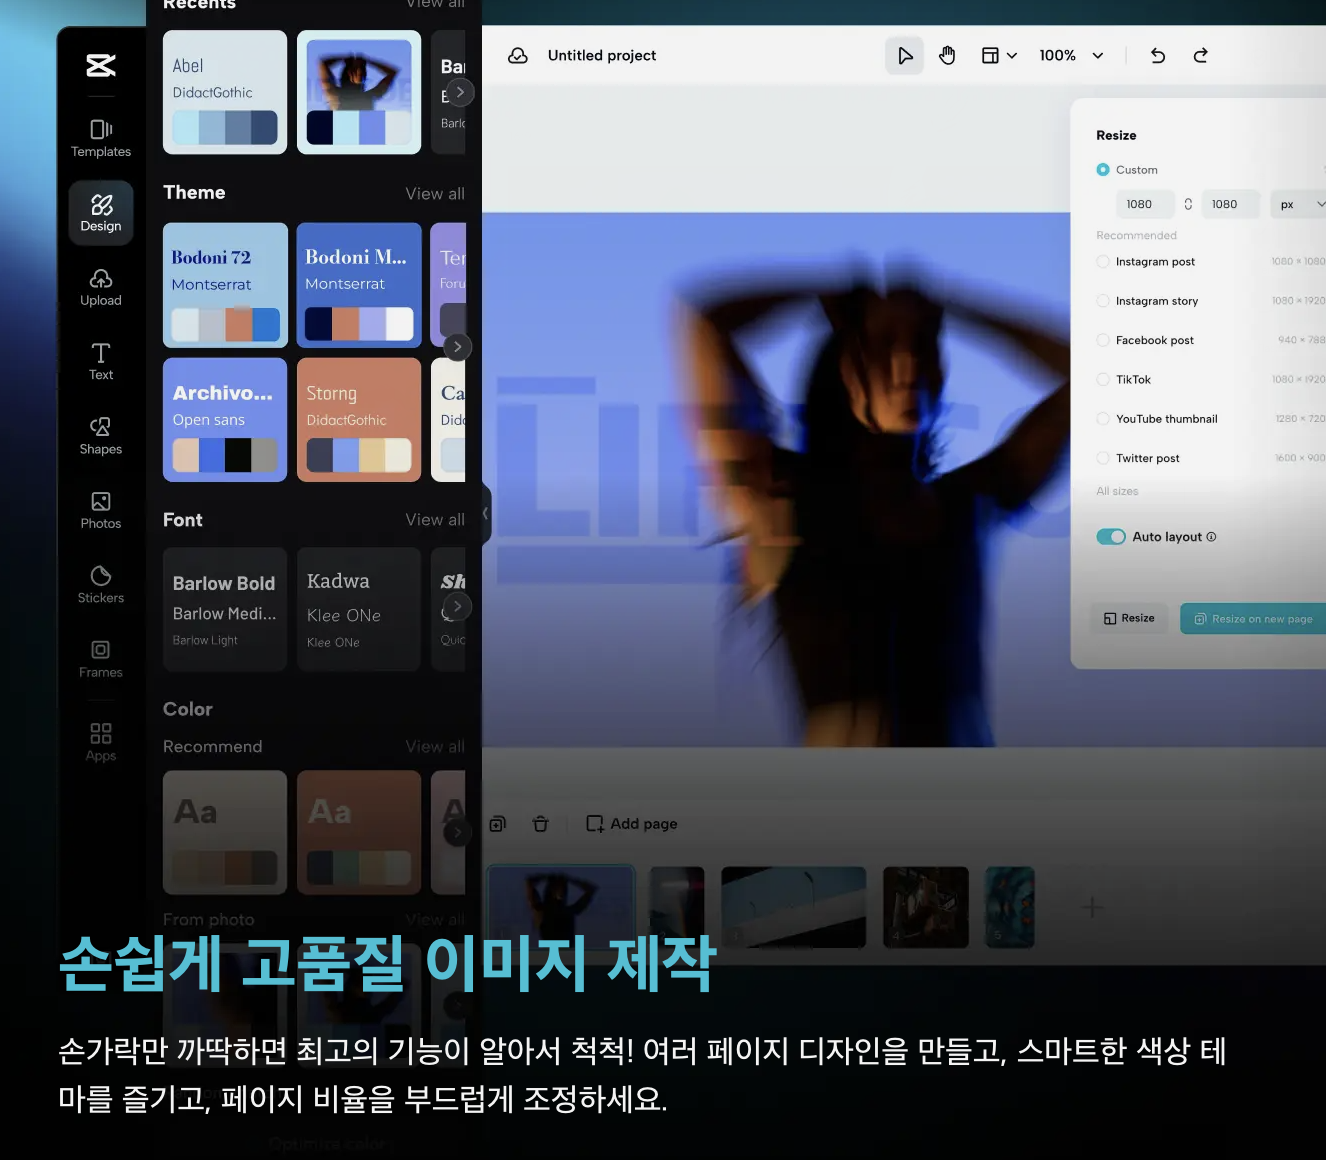Add a new page with plus icon
Screen dimensions: 1326x1160
1092,907
